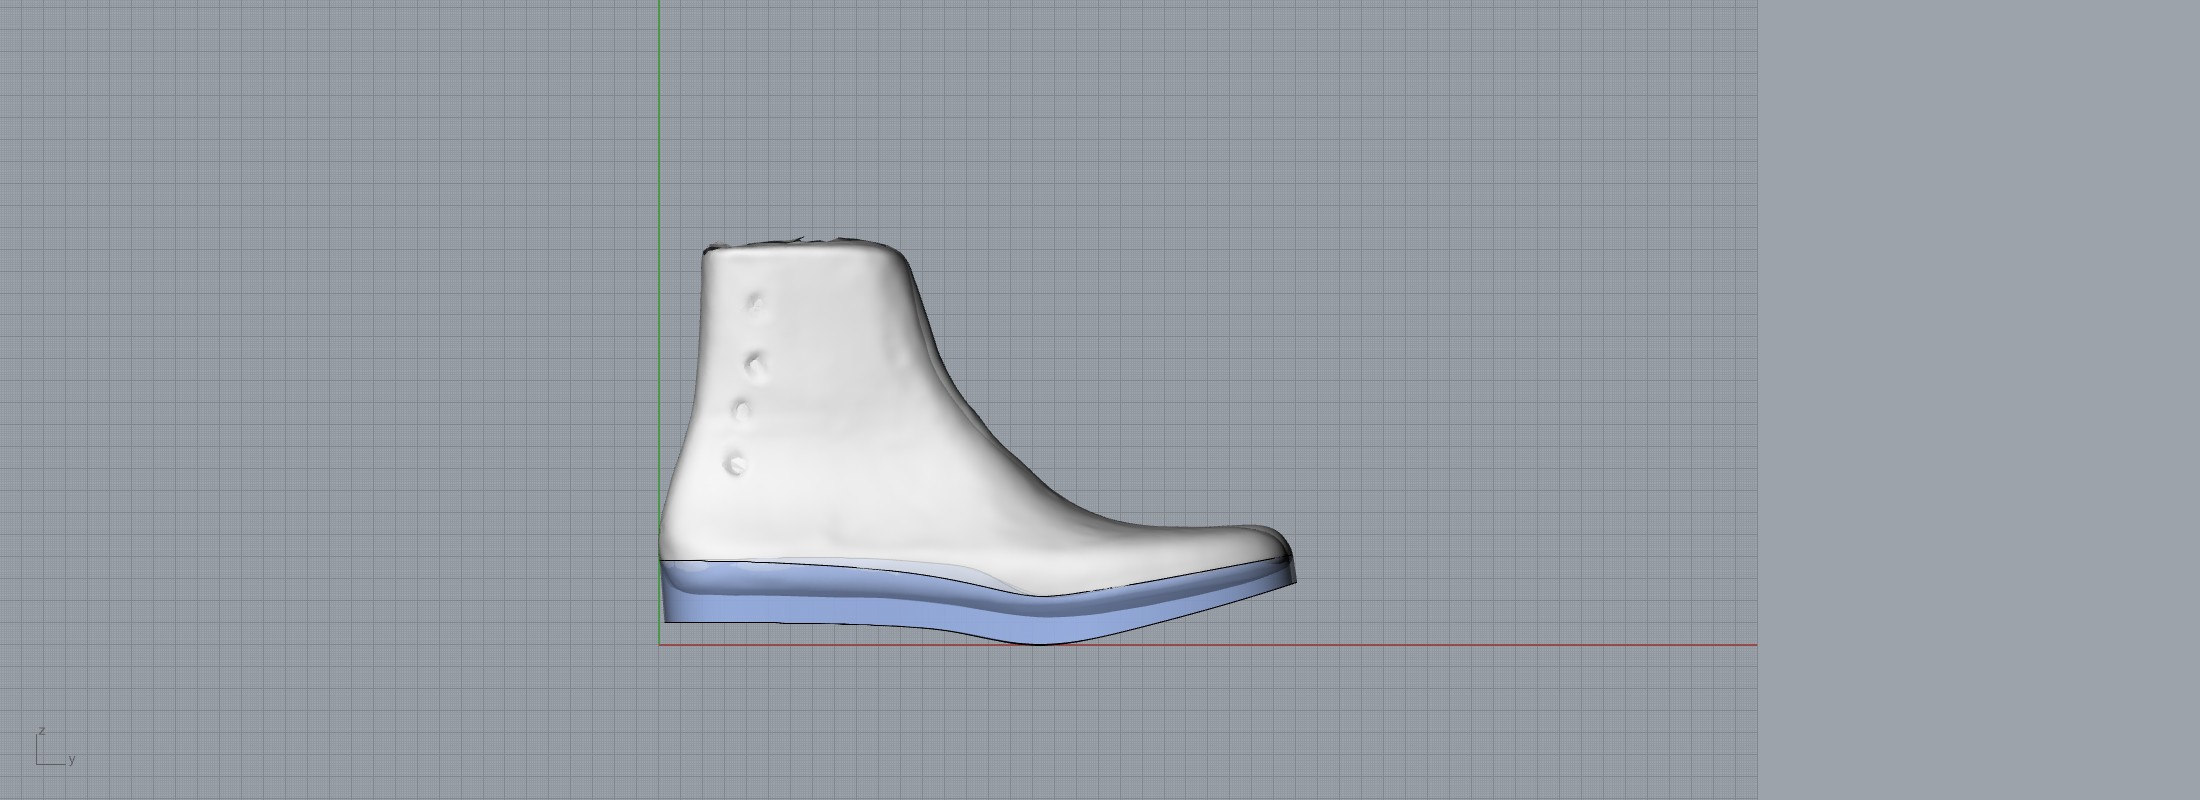Select the lowest button dimple on boot
The image size is (2200, 800).
click(737, 464)
